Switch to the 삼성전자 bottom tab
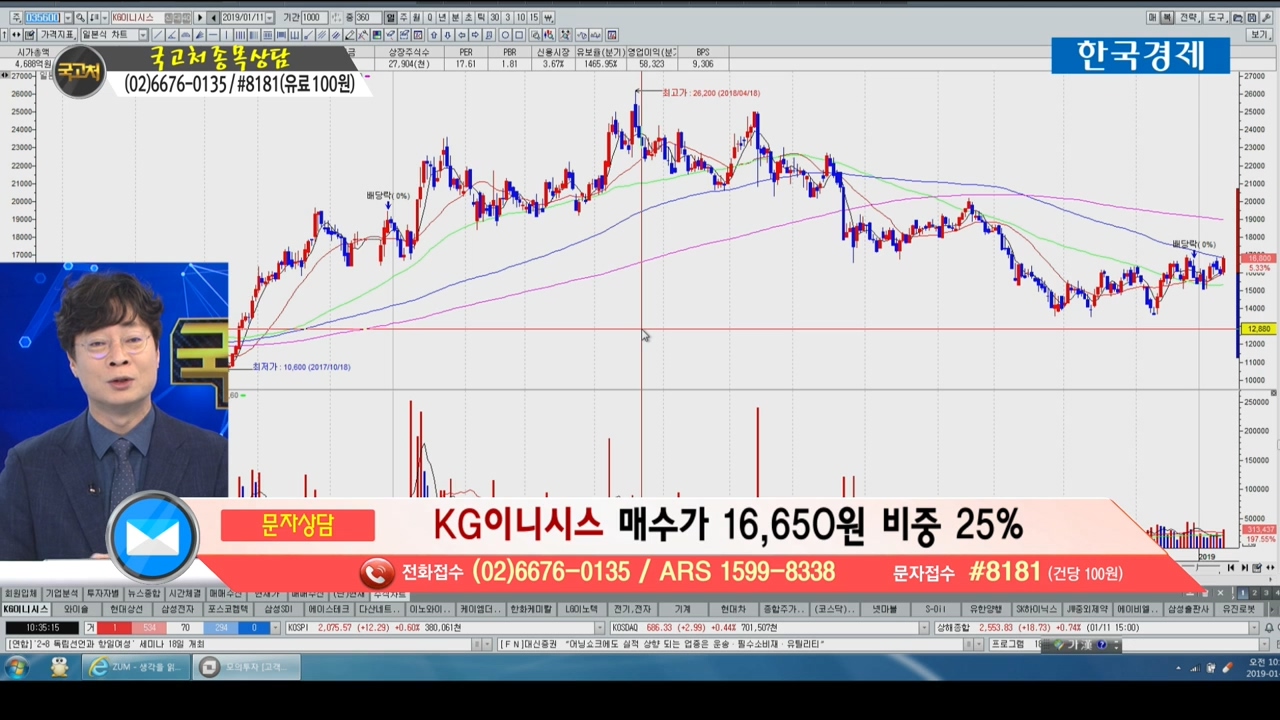The height and width of the screenshot is (720, 1280). click(x=180, y=609)
